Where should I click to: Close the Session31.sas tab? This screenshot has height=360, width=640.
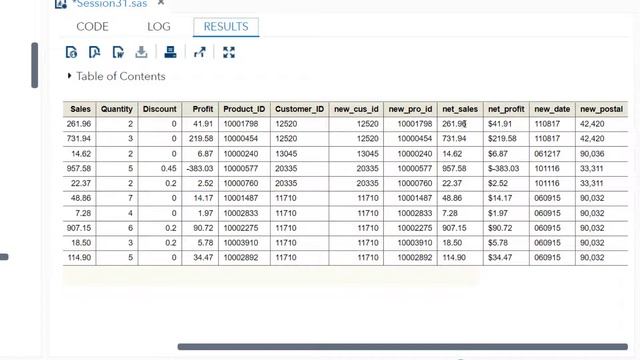[x=161, y=2]
